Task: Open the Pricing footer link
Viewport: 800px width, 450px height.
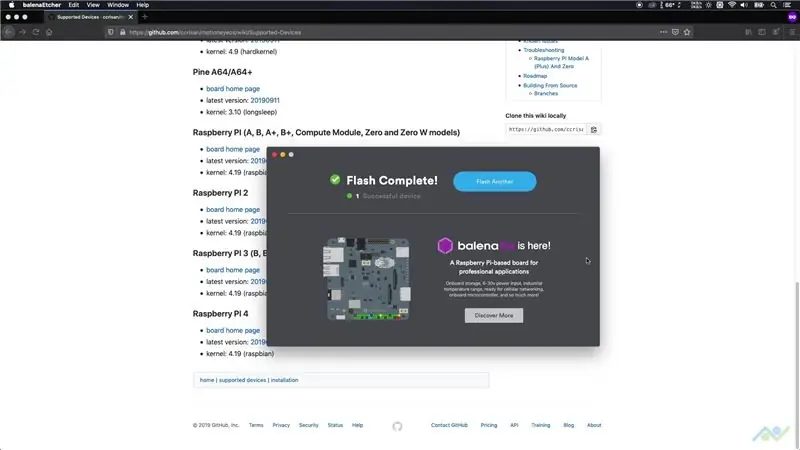Action: (x=489, y=425)
